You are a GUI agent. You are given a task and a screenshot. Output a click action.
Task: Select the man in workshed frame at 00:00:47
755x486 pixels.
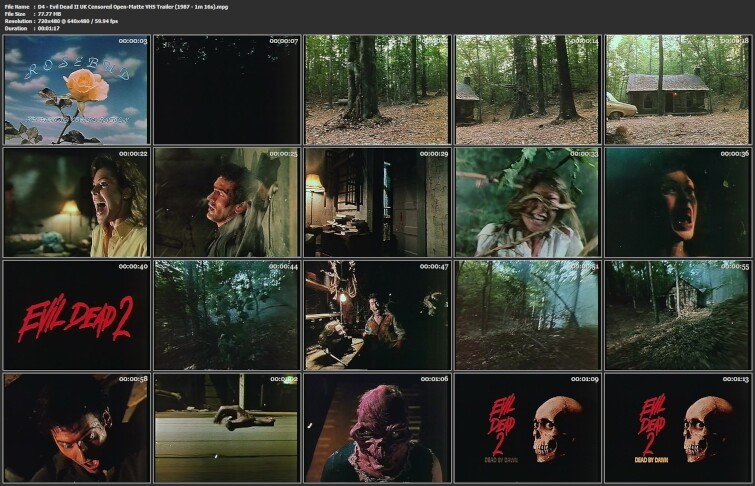377,315
